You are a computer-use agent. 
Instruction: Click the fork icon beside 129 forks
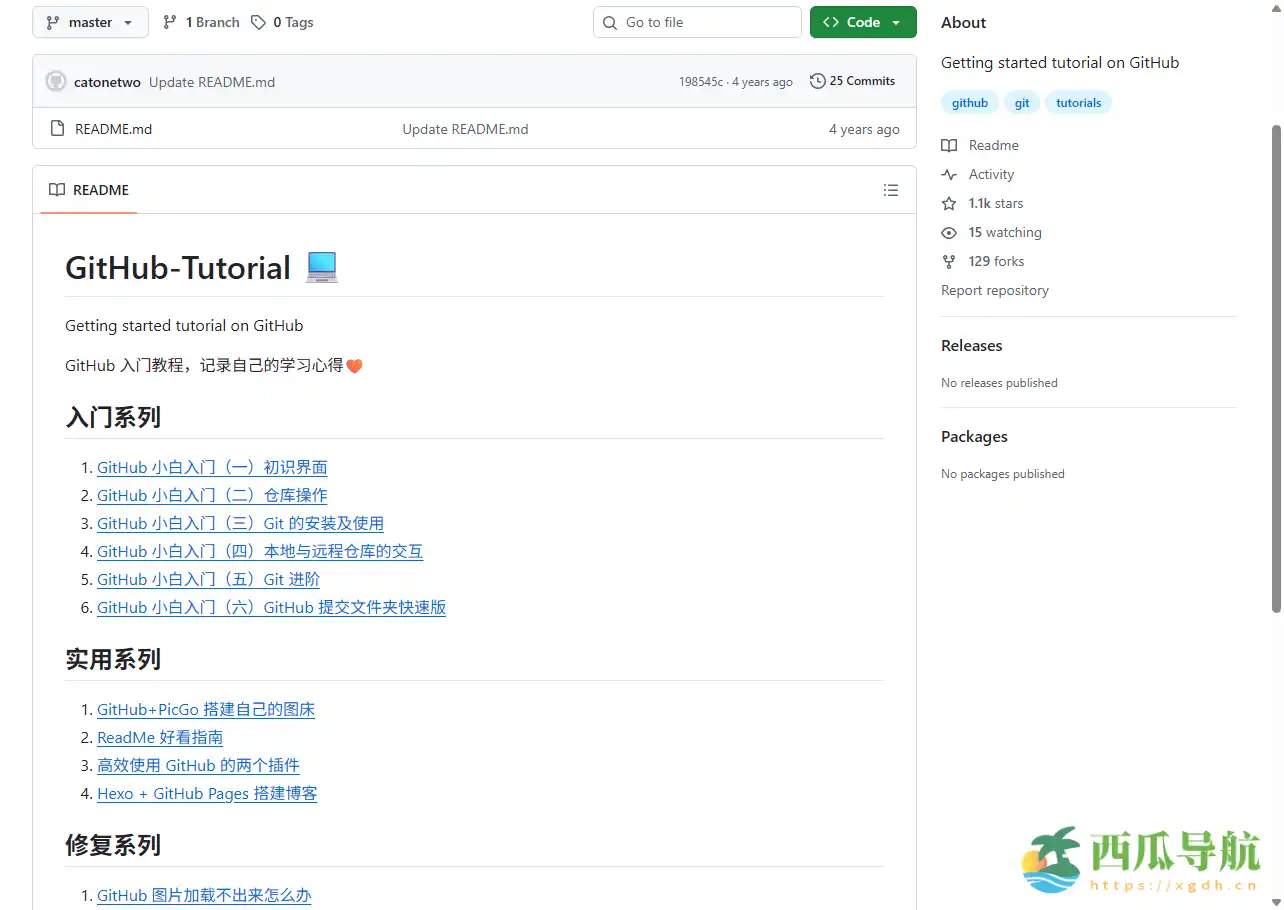(947, 261)
